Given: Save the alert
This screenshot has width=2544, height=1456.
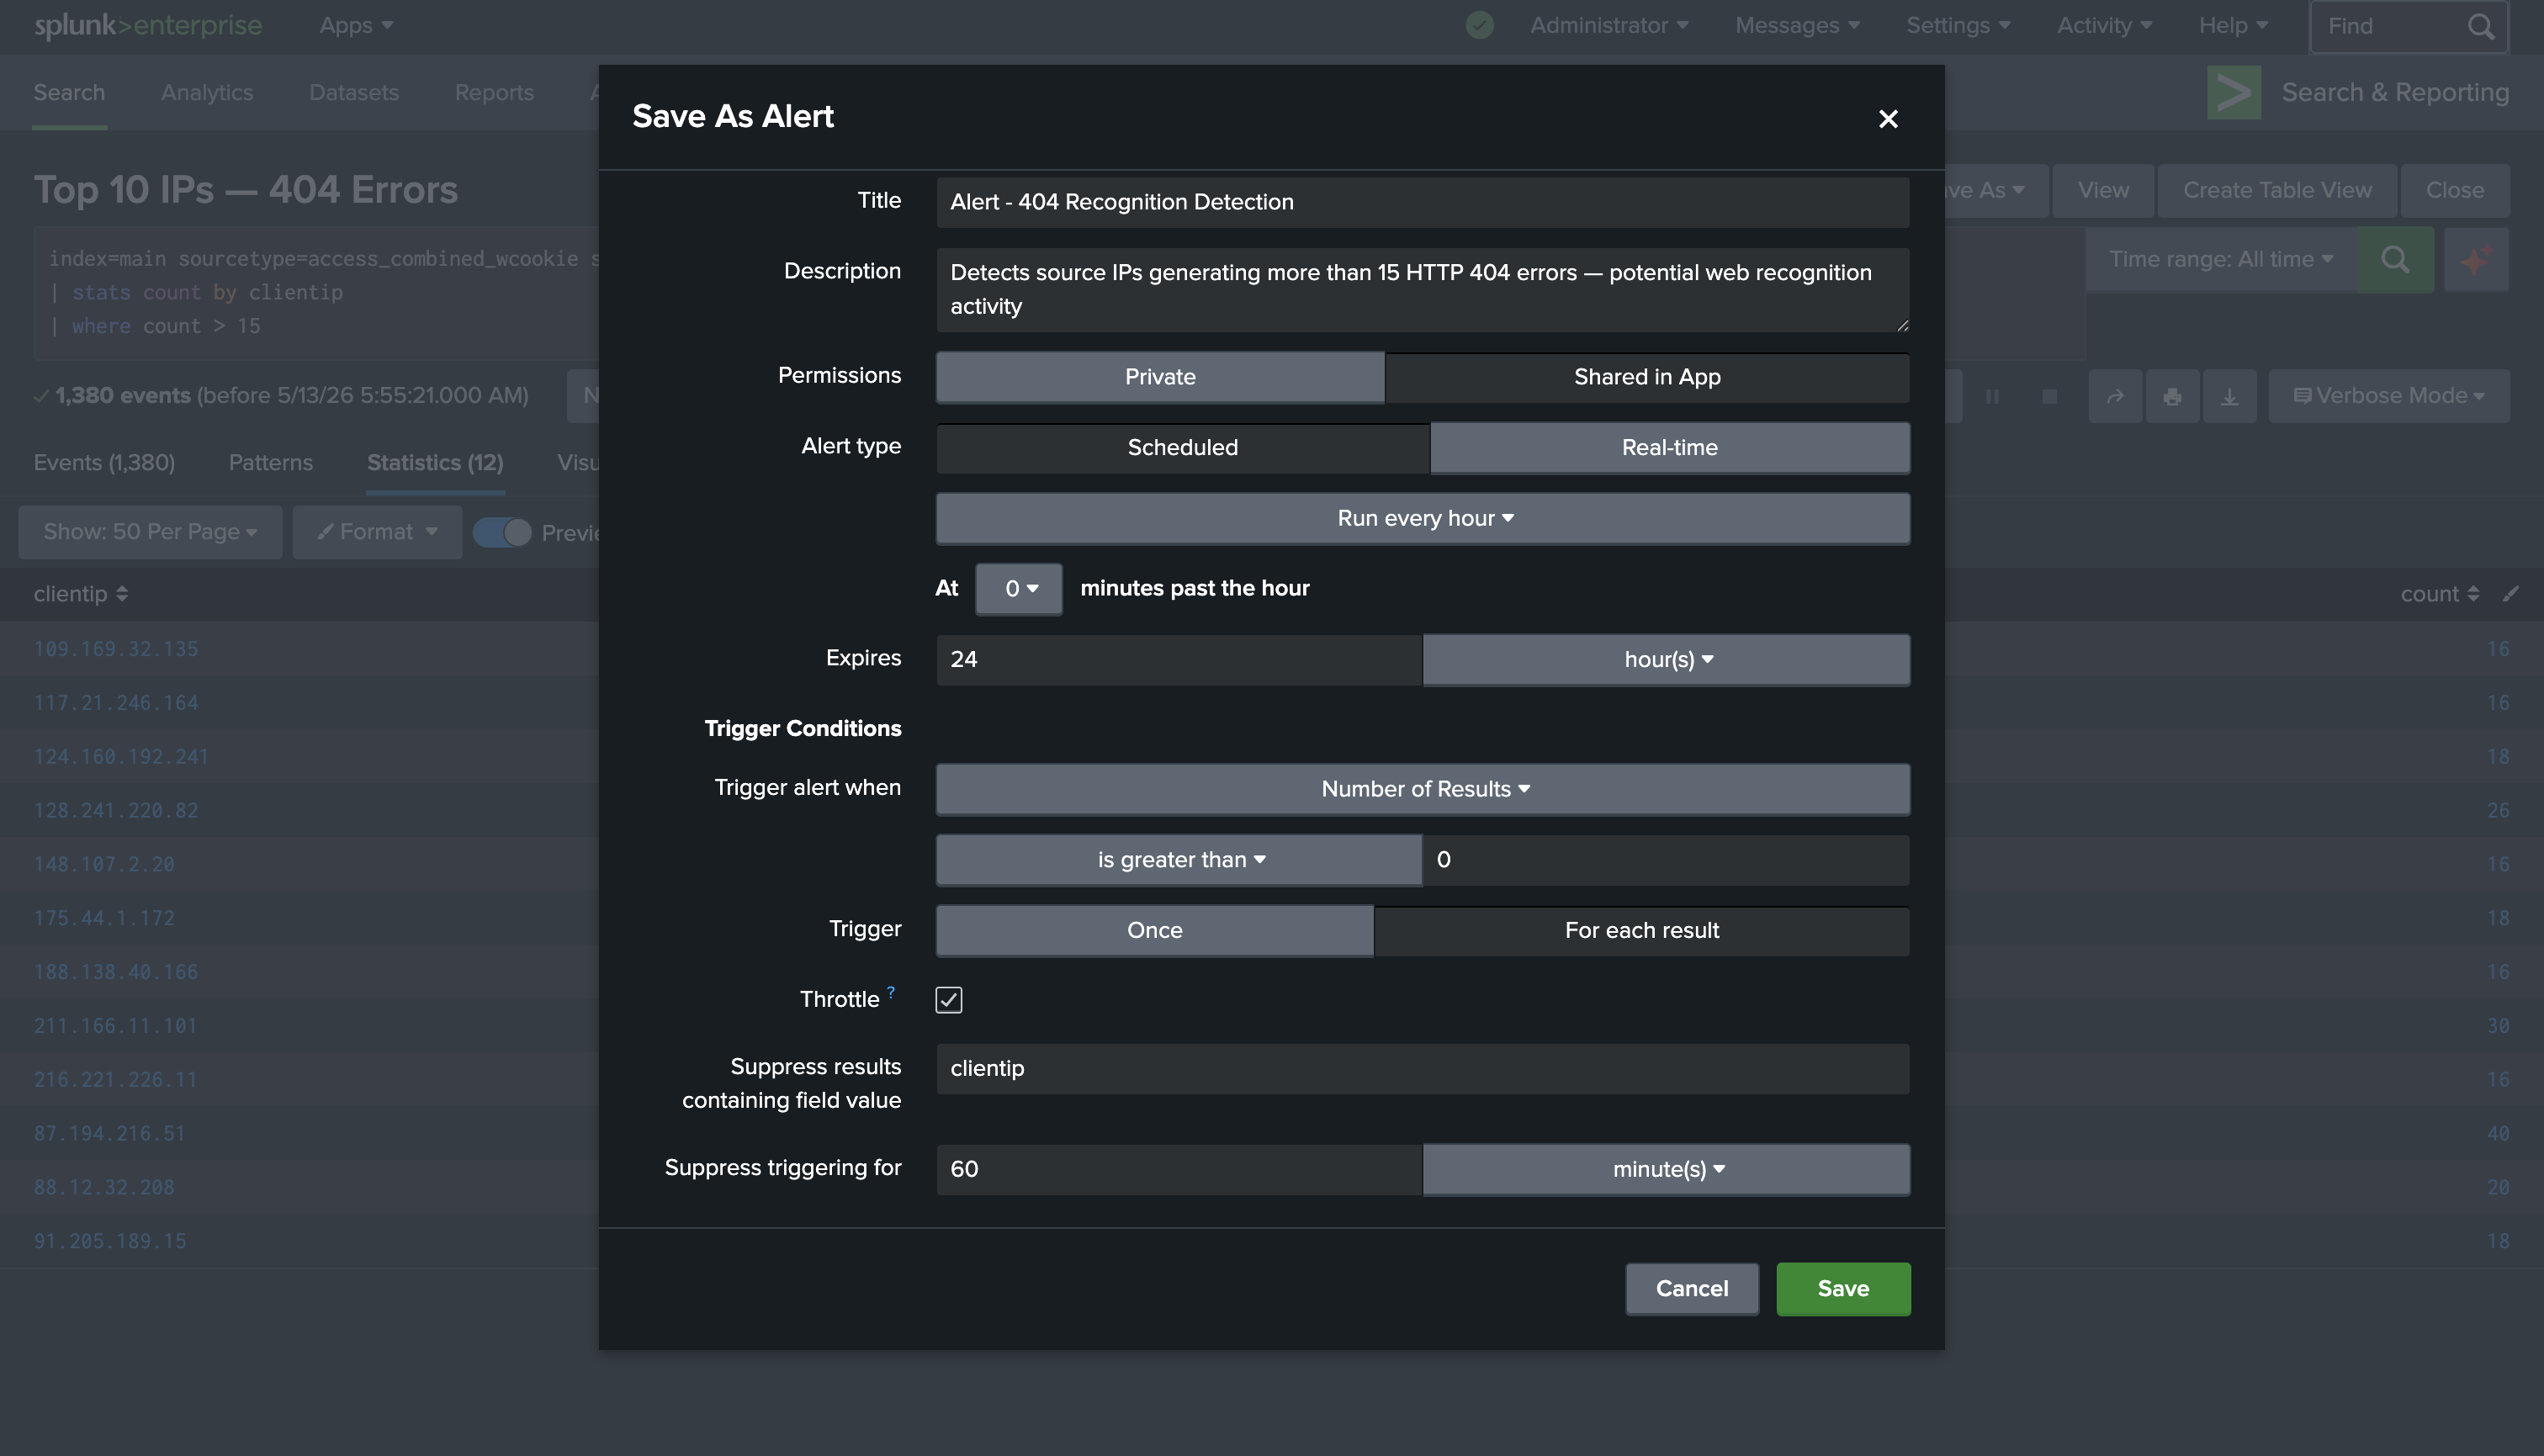Looking at the screenshot, I should coord(1842,1288).
